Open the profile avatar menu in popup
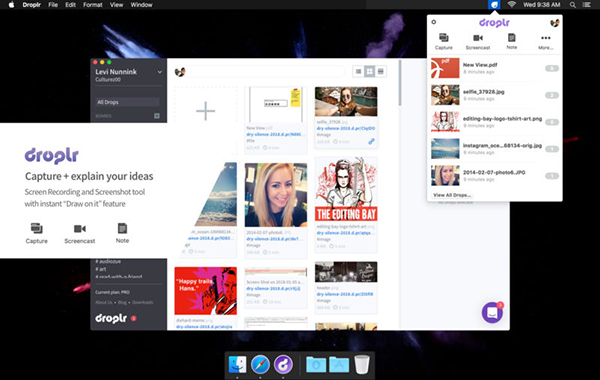The height and width of the screenshot is (380, 600). point(554,23)
